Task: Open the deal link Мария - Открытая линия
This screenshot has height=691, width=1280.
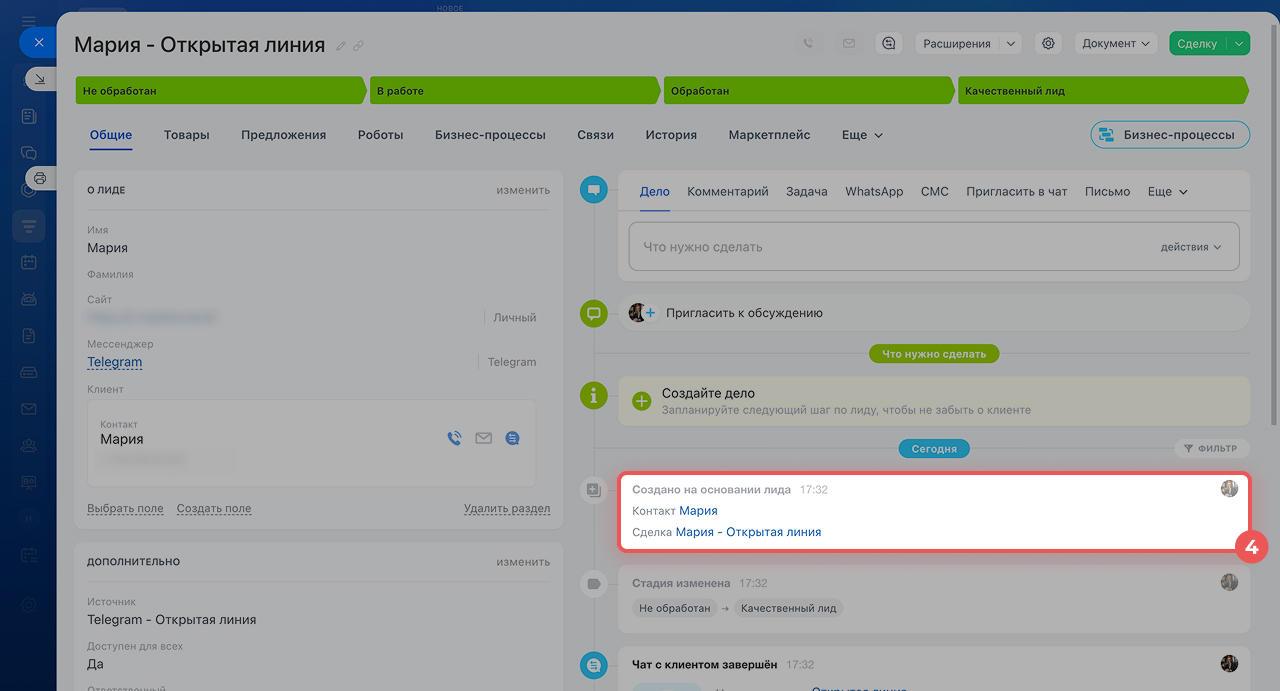Action: (748, 532)
